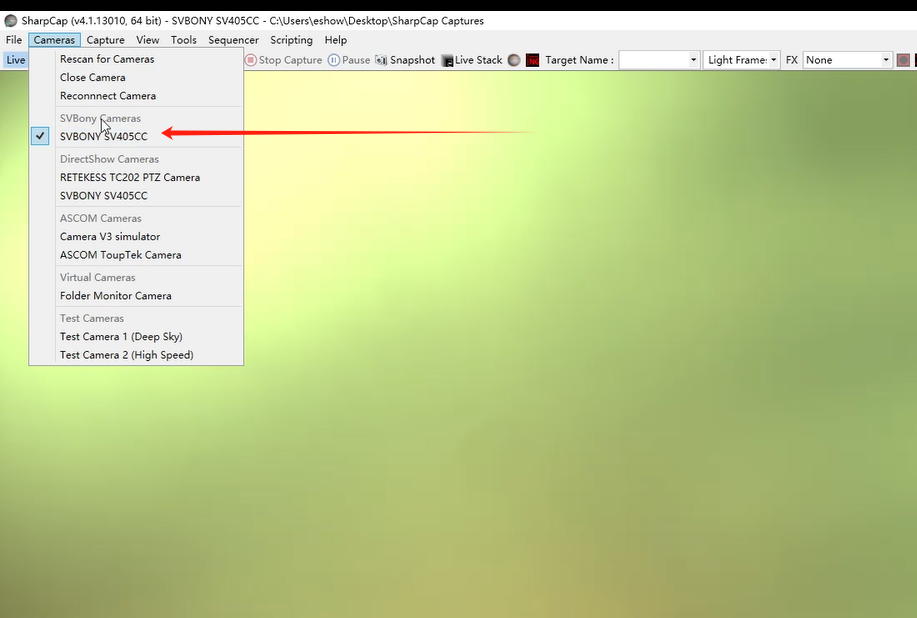Click the Target Name input field
This screenshot has width=917, height=618.
(654, 60)
